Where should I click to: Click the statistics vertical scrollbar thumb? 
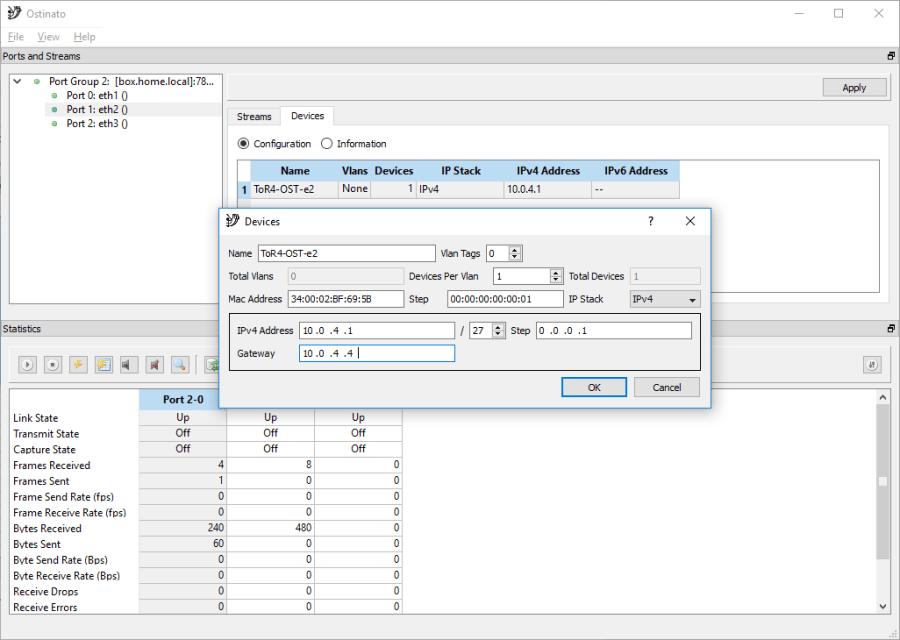tap(883, 481)
